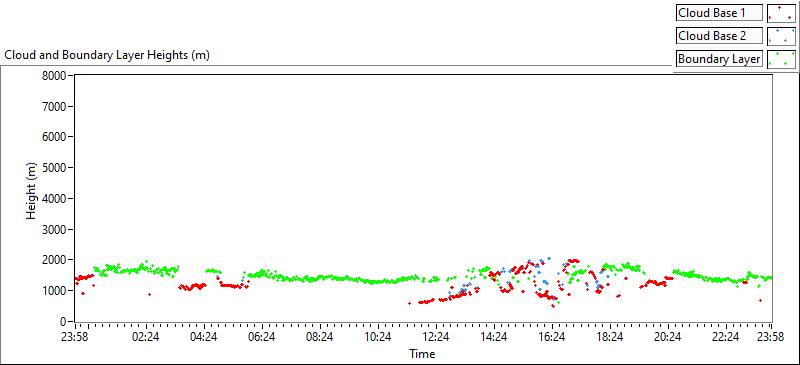Viewport: 800px width, 365px height.
Task: Select the Cloud Base 1 legend label
Action: (x=719, y=13)
